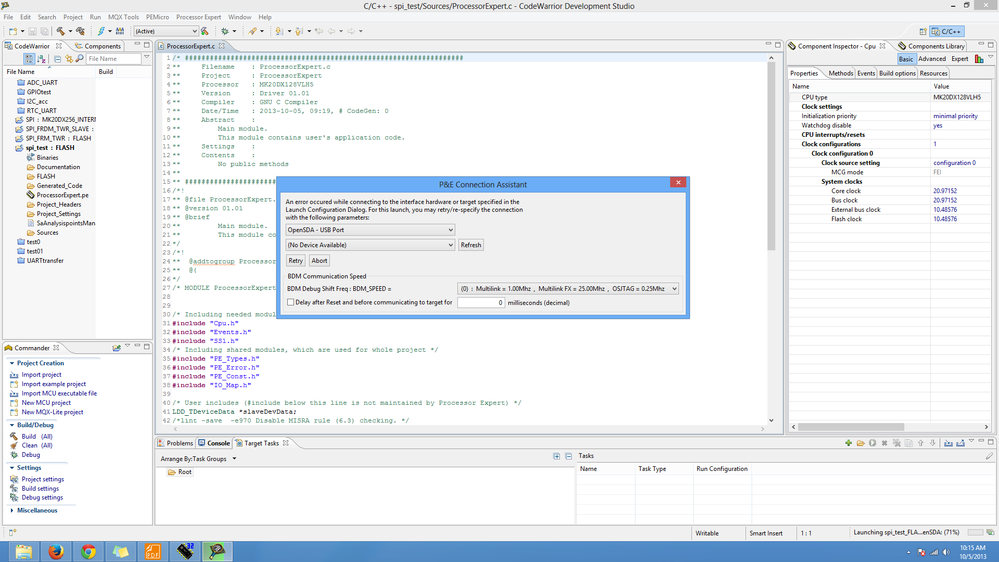Screen dimensions: 999x562
Task: Click the bar chart icon in Component Inspector
Action: click(x=979, y=59)
